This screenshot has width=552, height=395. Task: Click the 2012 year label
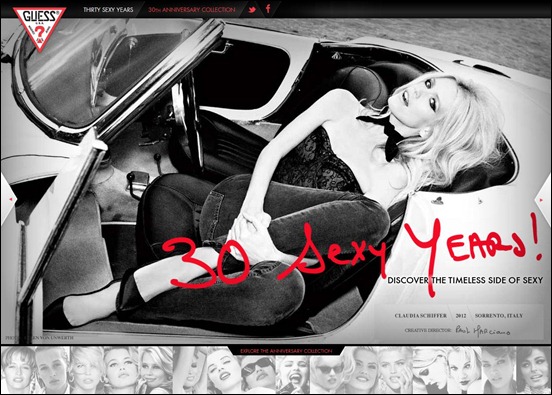coord(460,316)
